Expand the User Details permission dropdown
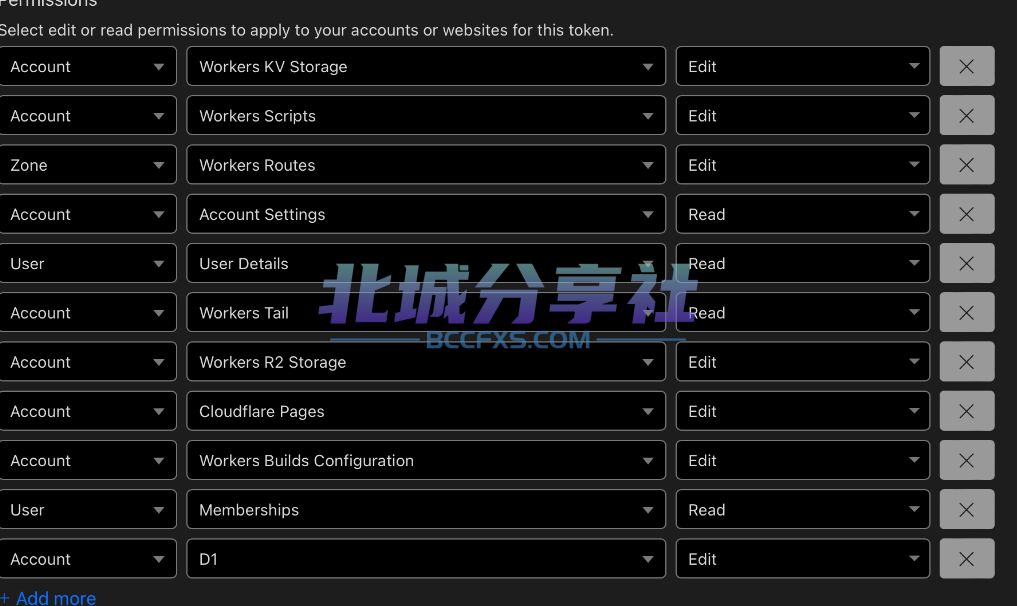The image size is (1019, 606). [426, 263]
